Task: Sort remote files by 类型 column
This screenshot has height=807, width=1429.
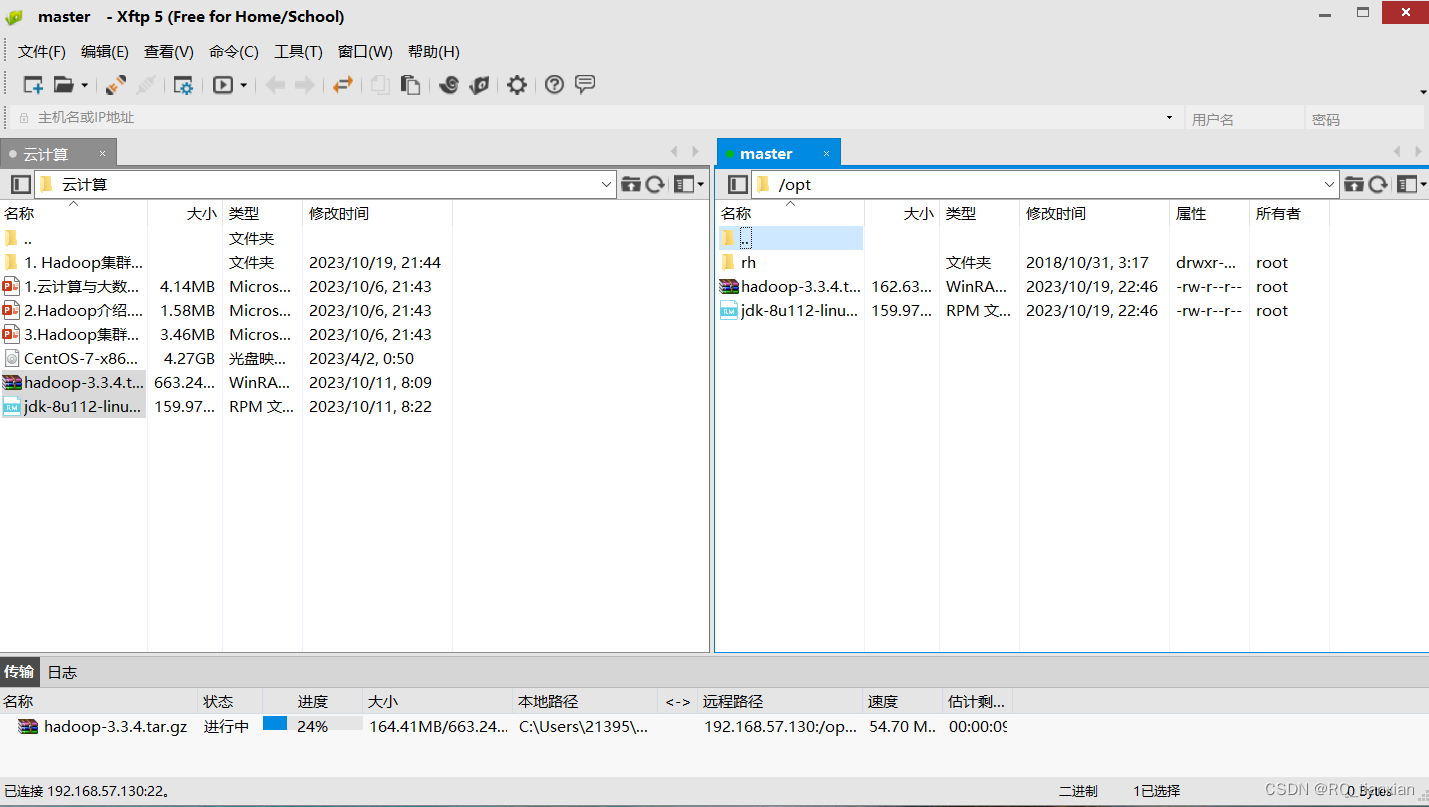Action: pyautogui.click(x=980, y=214)
